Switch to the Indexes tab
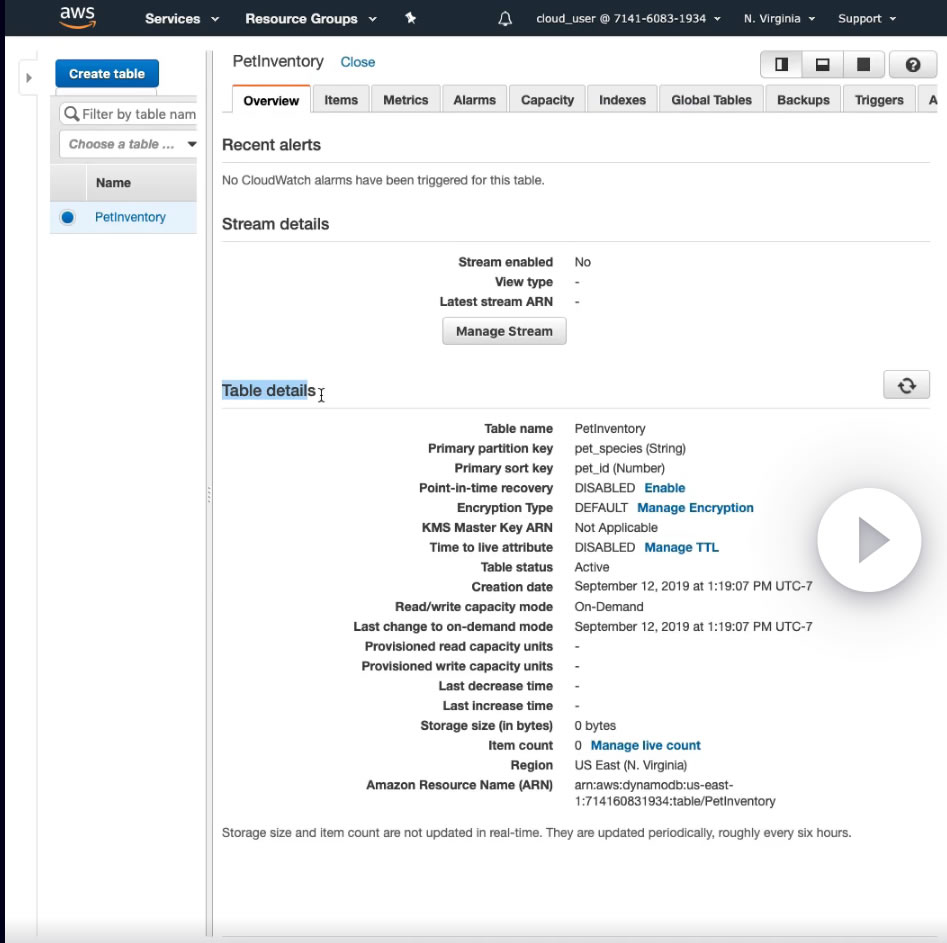Viewport: 947px width, 943px height. pos(622,100)
